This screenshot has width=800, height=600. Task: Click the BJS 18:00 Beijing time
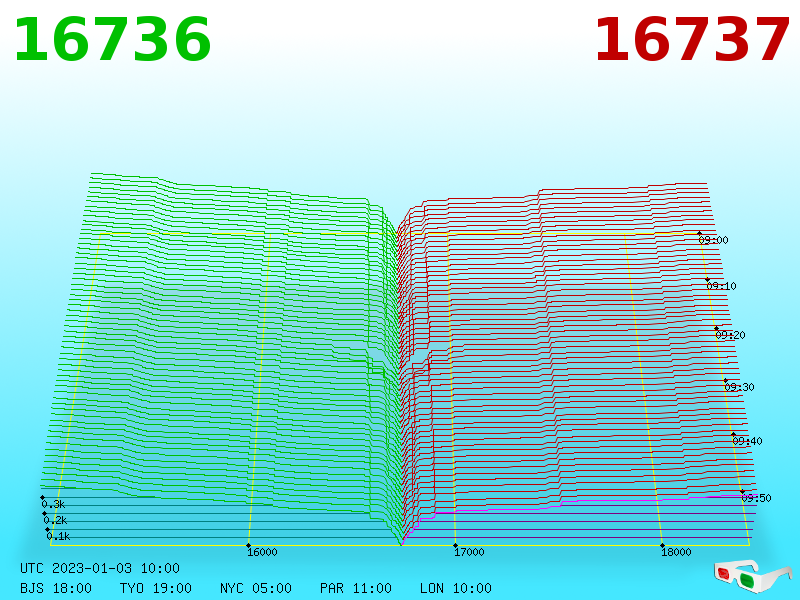point(56,588)
